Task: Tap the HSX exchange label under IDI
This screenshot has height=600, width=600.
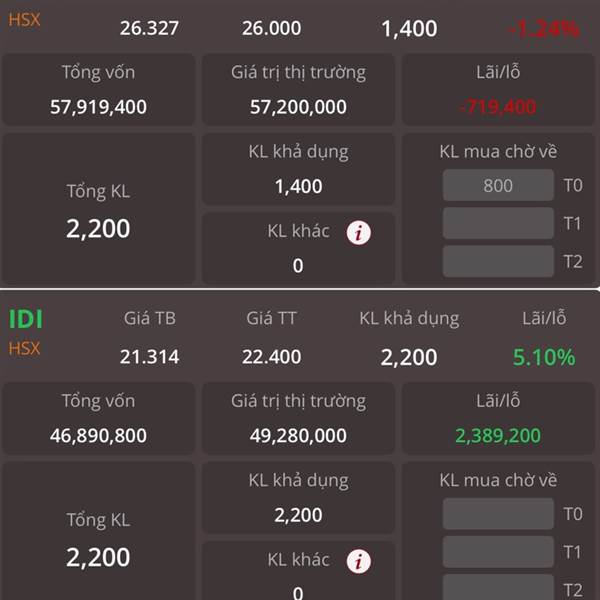Action: pyautogui.click(x=24, y=349)
